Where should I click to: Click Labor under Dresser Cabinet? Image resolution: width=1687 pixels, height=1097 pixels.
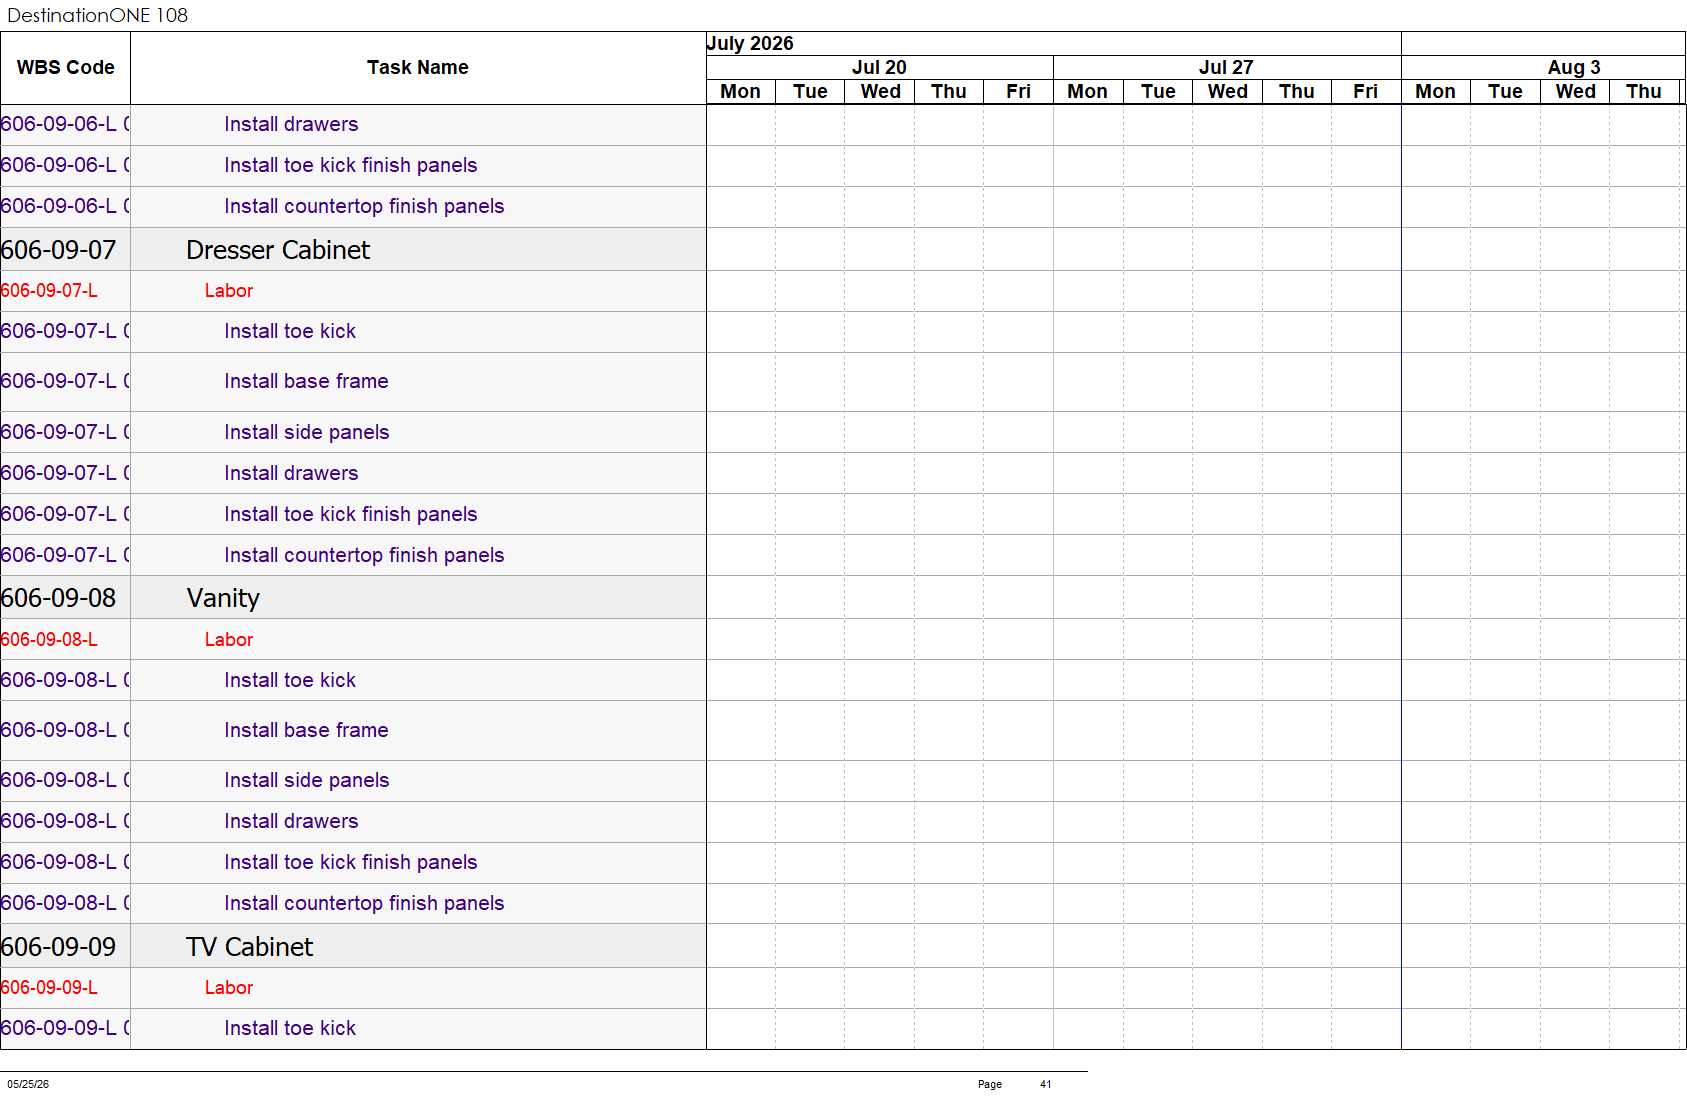pyautogui.click(x=229, y=291)
